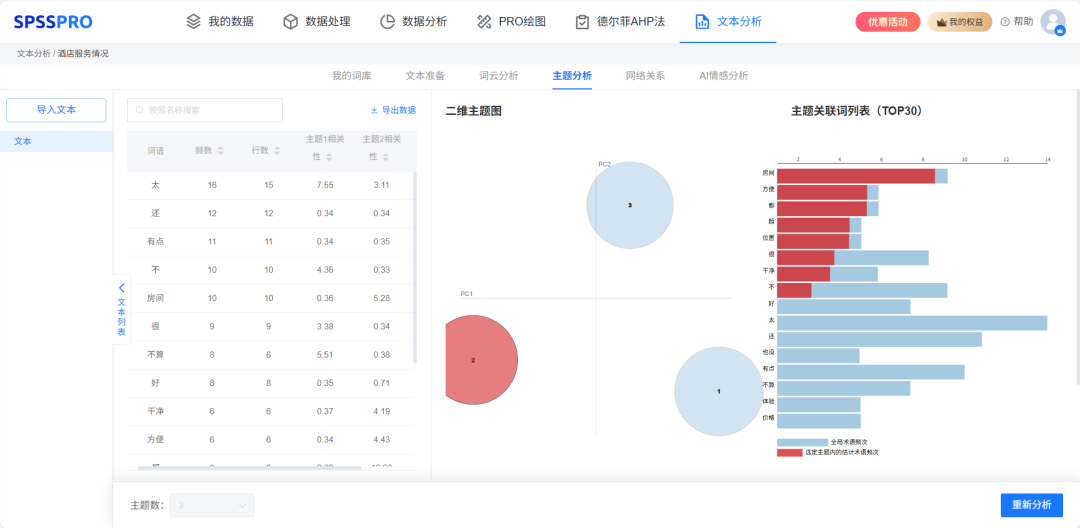This screenshot has width=1080, height=528.
Task: Click the 数据处理 cube icon
Action: [x=291, y=22]
